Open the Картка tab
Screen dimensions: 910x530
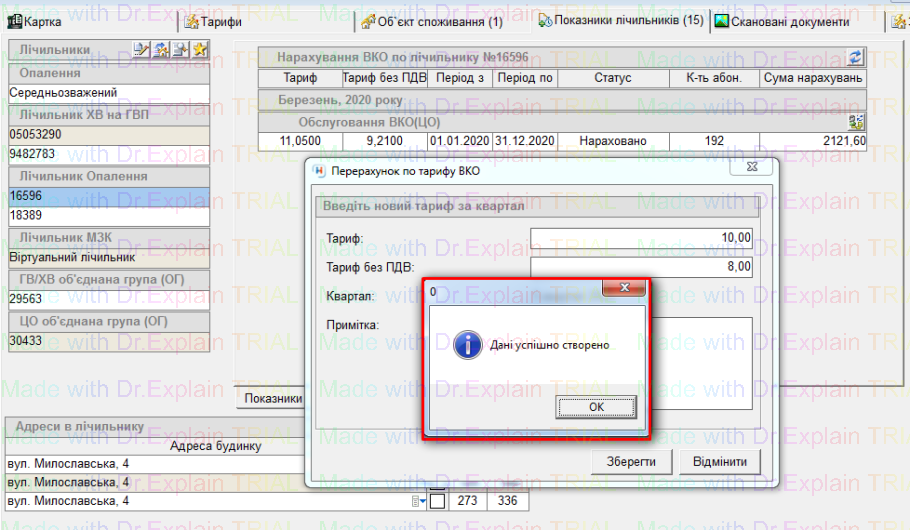tap(40, 21)
